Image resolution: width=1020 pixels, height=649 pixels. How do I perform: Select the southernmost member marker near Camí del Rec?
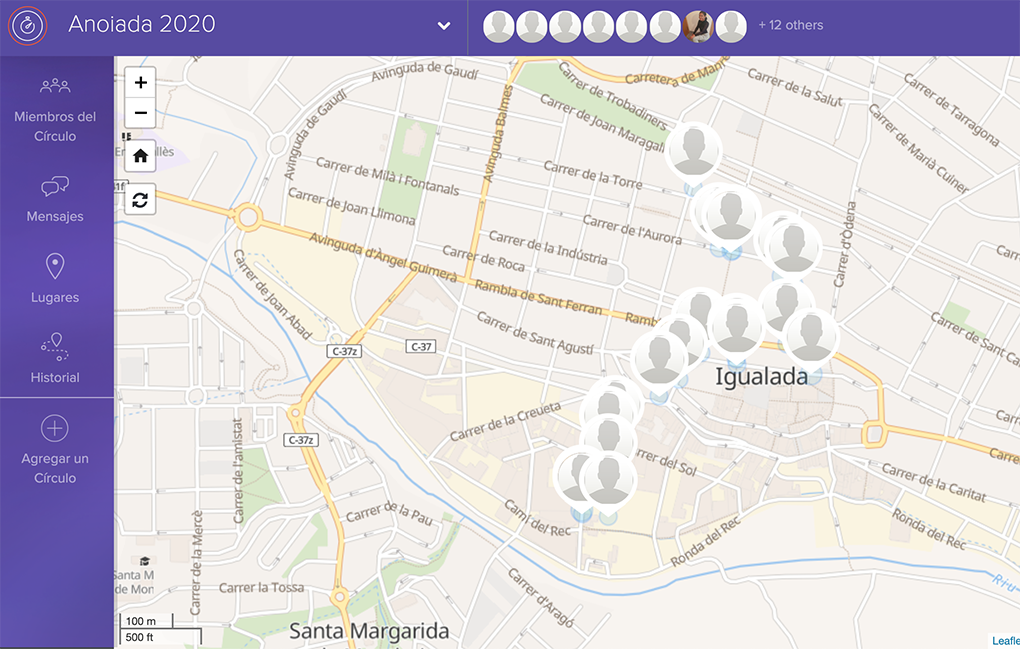point(607,480)
